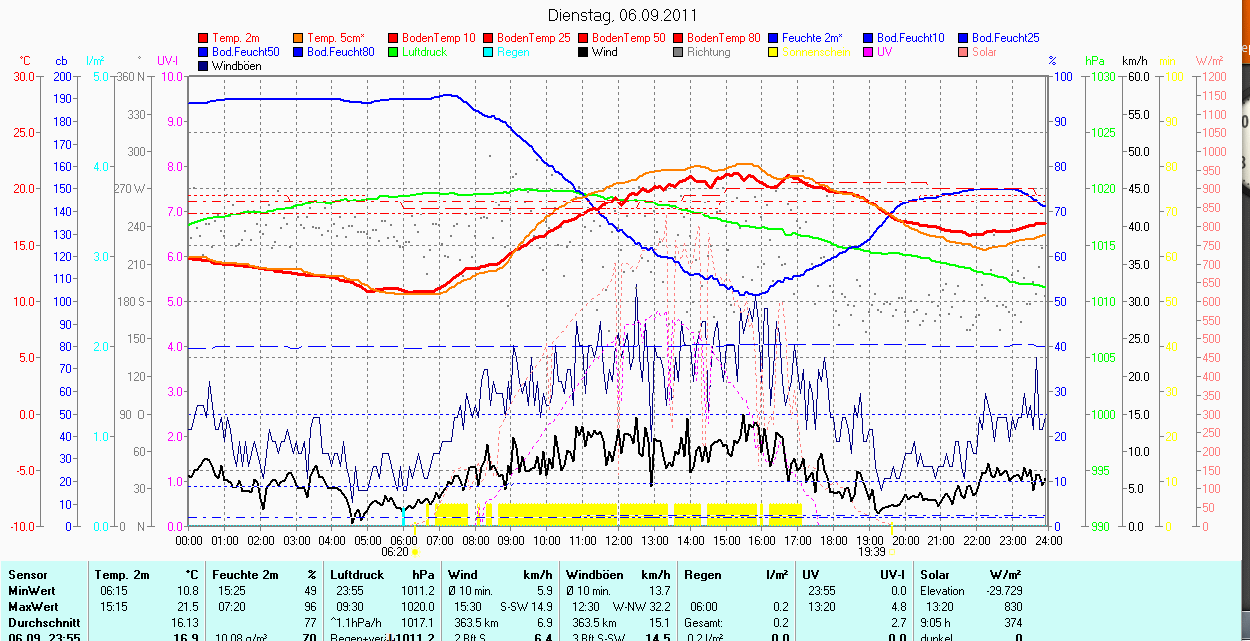Click the BodenTemp 80 legend label

[725, 38]
